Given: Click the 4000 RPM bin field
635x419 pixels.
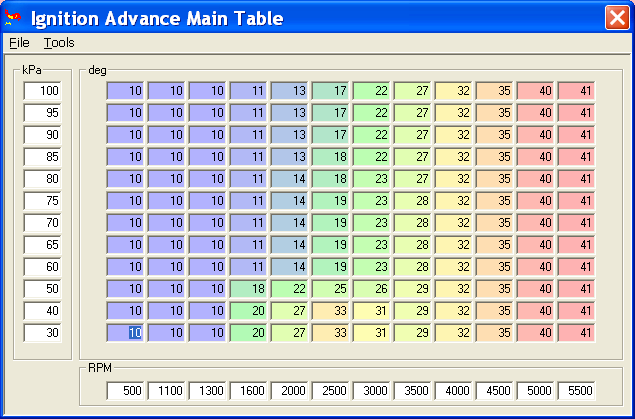Looking at the screenshot, I should [x=454, y=391].
